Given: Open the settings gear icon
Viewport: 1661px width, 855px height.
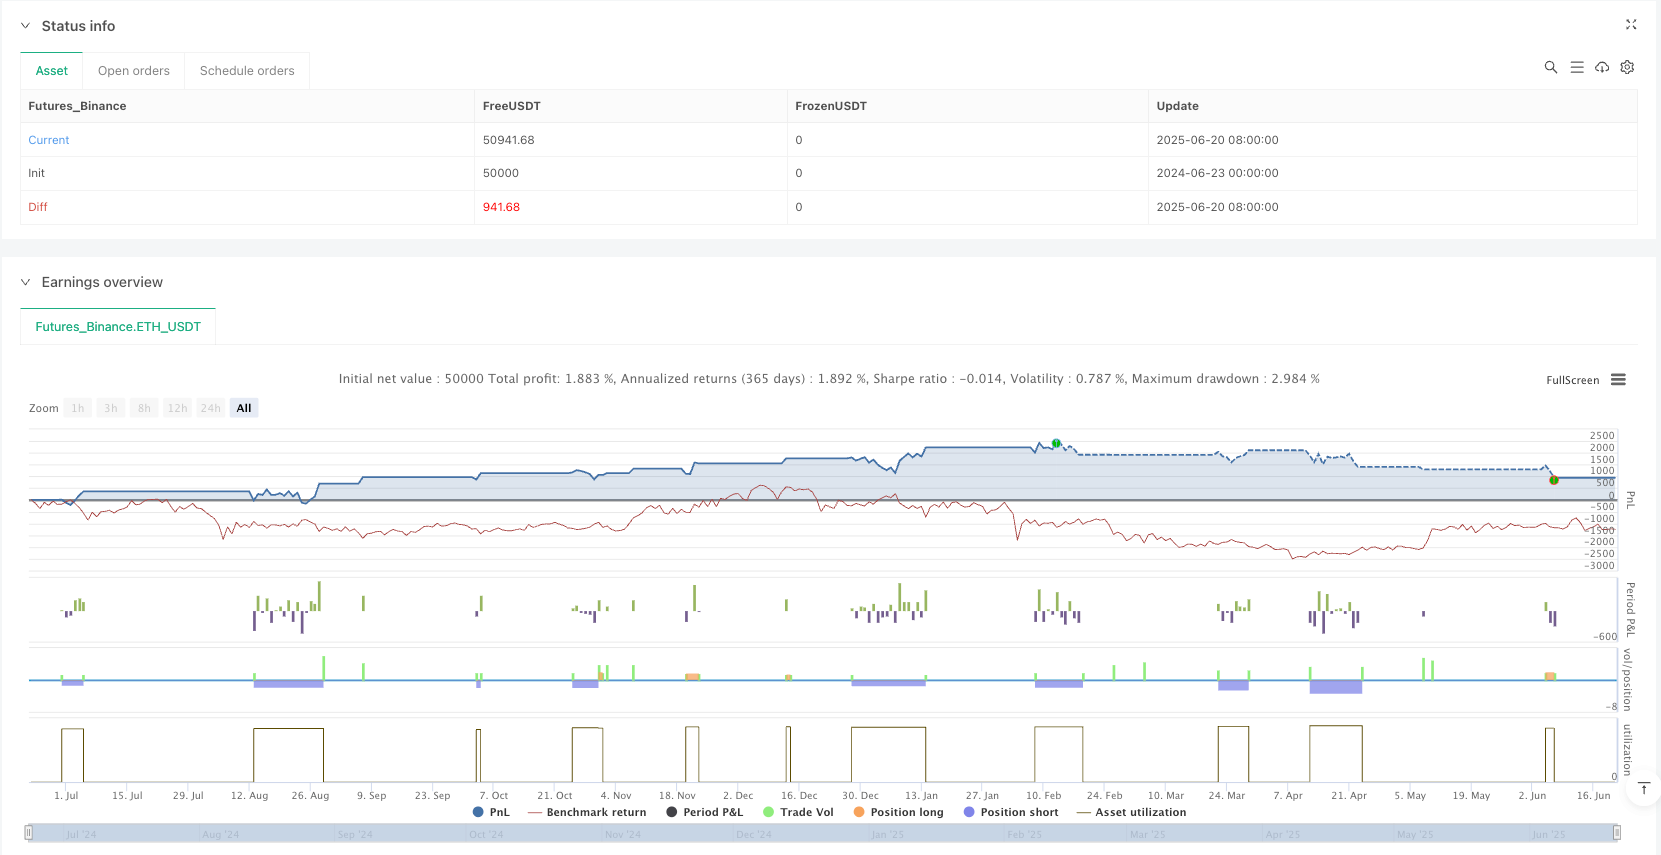Looking at the screenshot, I should [1627, 67].
